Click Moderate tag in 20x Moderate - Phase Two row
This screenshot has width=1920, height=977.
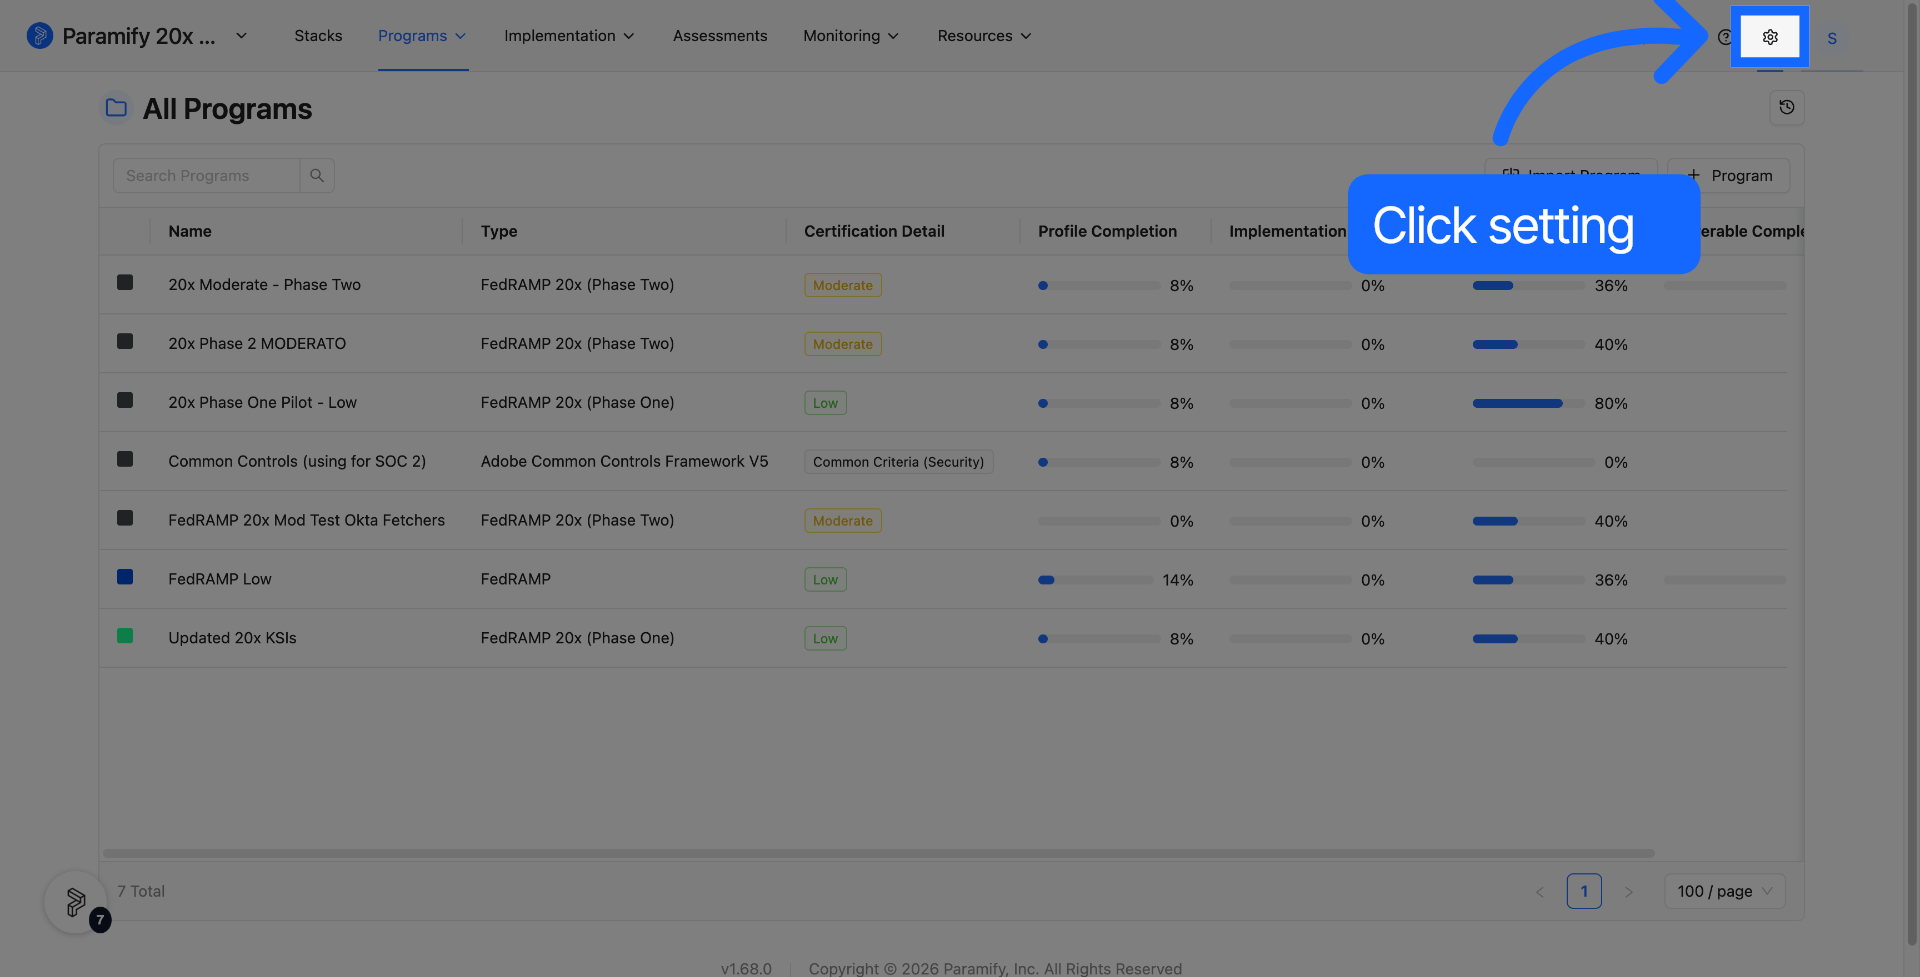843,285
